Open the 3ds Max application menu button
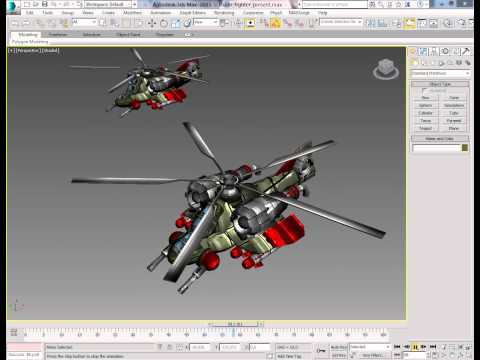 coord(13,7)
